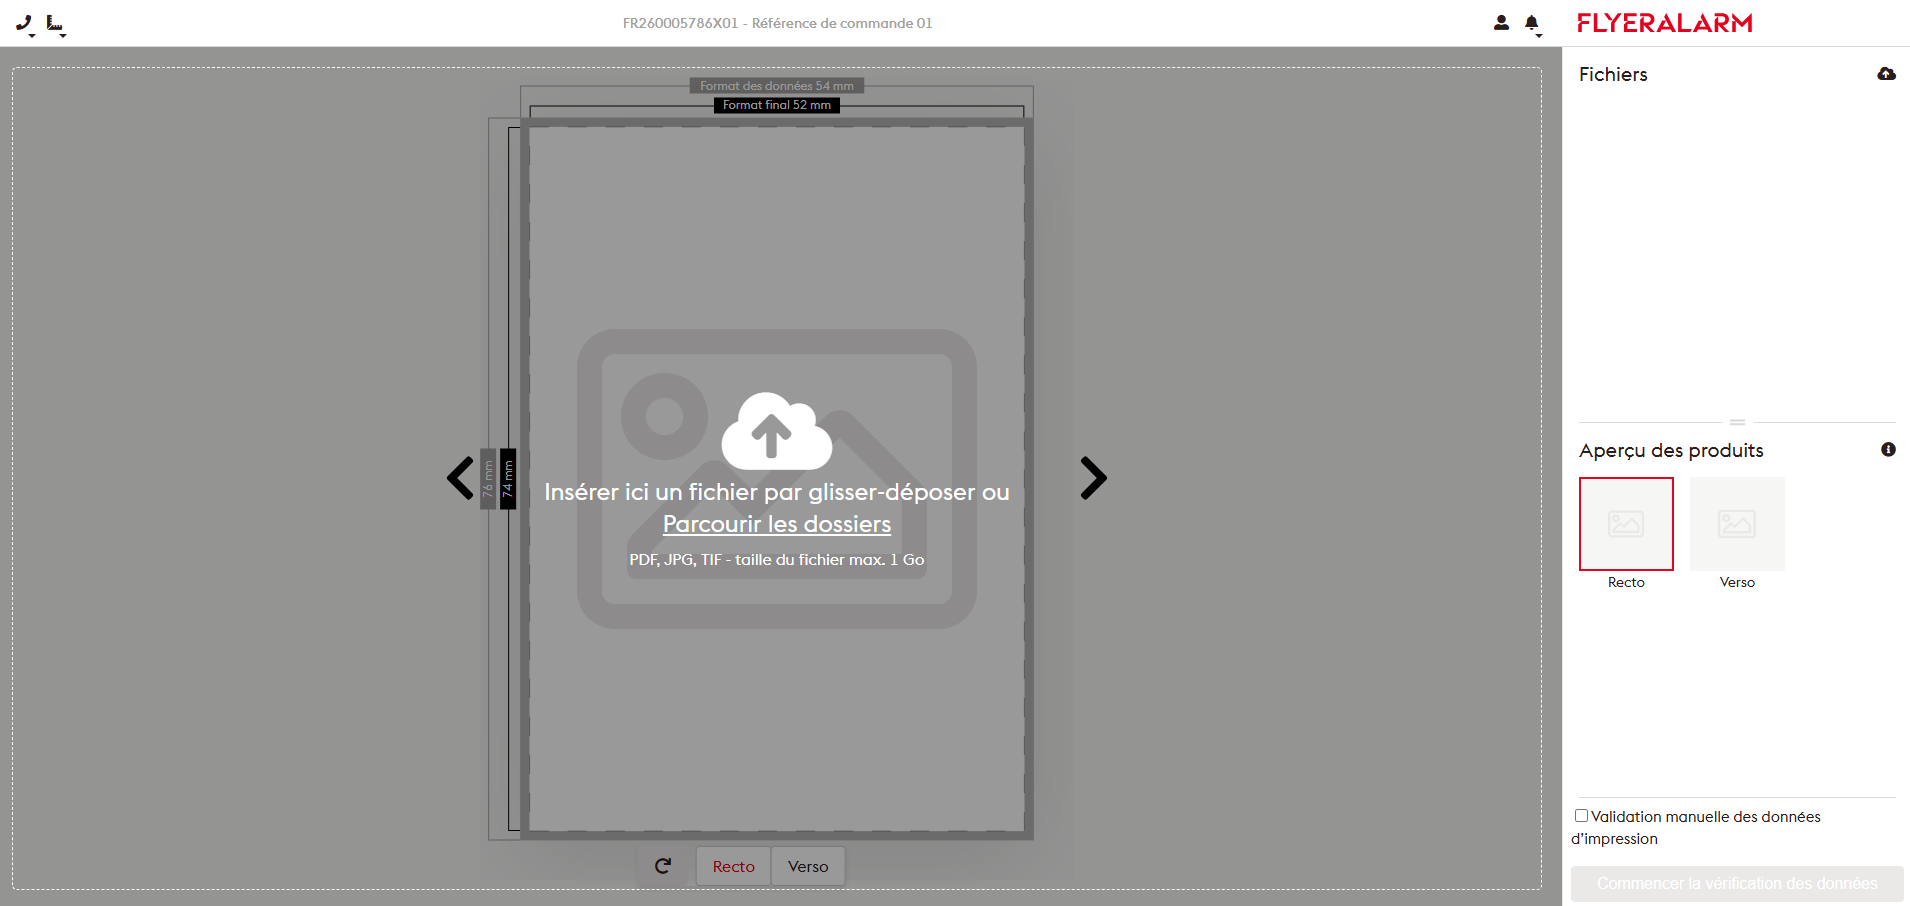Go to the next page arrow

pos(1093,478)
